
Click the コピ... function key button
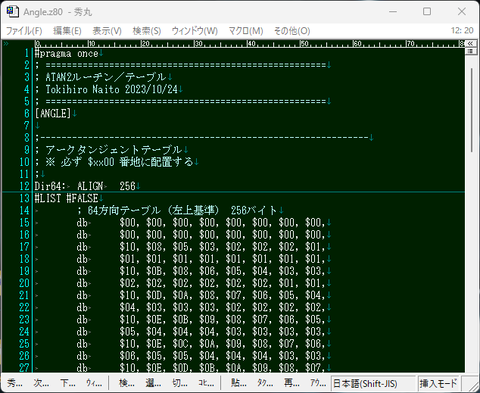tap(206, 383)
